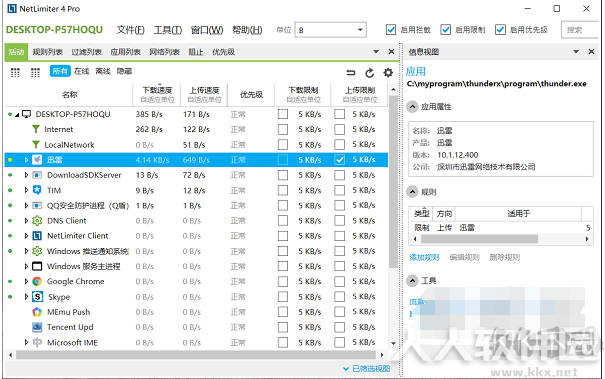Screen dimensions: 605x379
Task: Enable download limit checkbox for Google Chrome
Action: (x=283, y=281)
